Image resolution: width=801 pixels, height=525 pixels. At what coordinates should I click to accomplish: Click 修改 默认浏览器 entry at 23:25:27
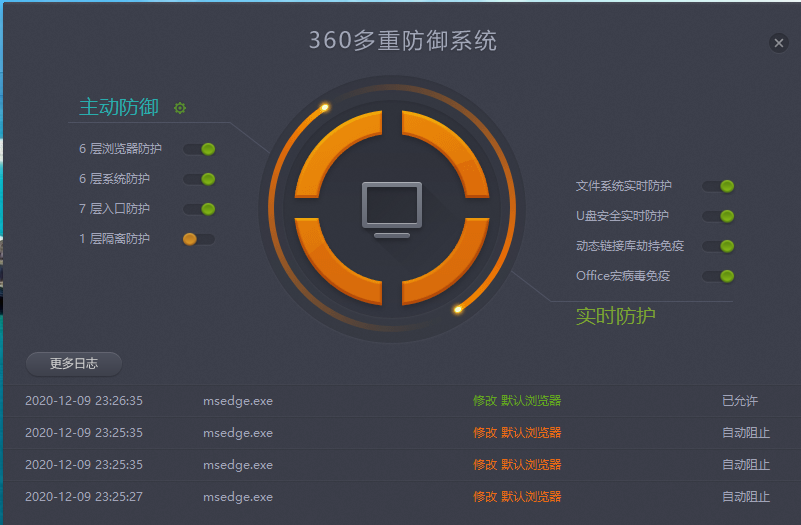pyautogui.click(x=517, y=496)
